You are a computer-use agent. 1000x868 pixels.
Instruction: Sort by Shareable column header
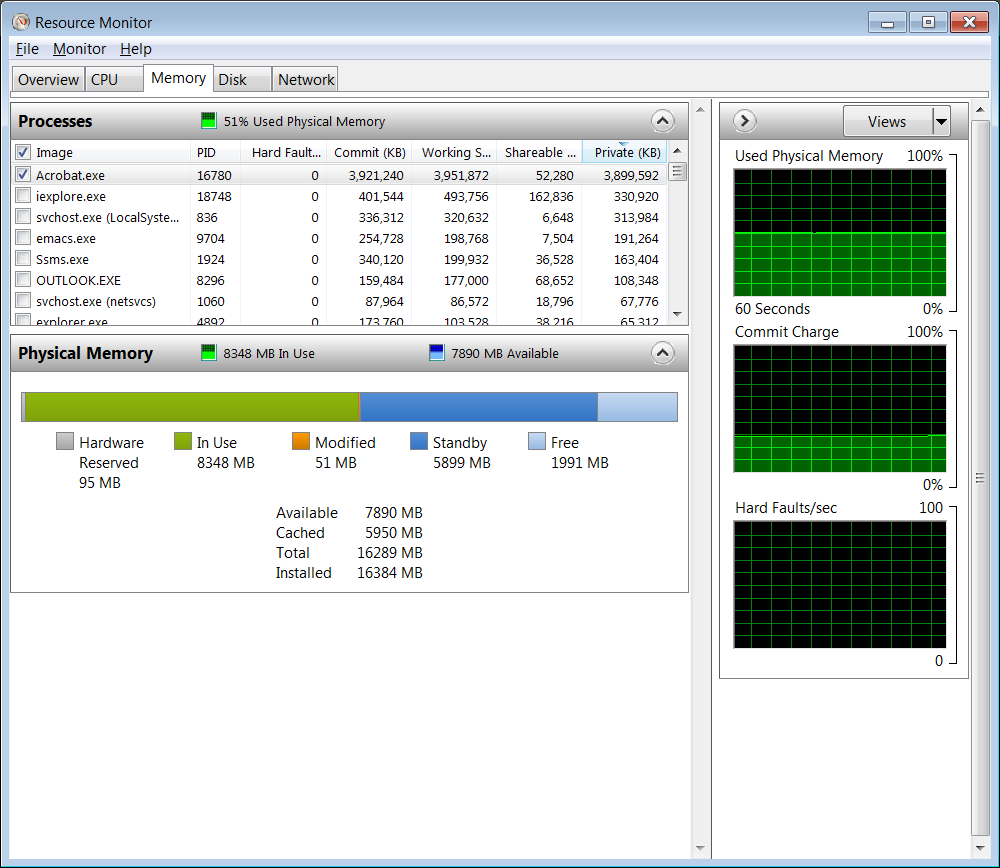click(x=540, y=152)
